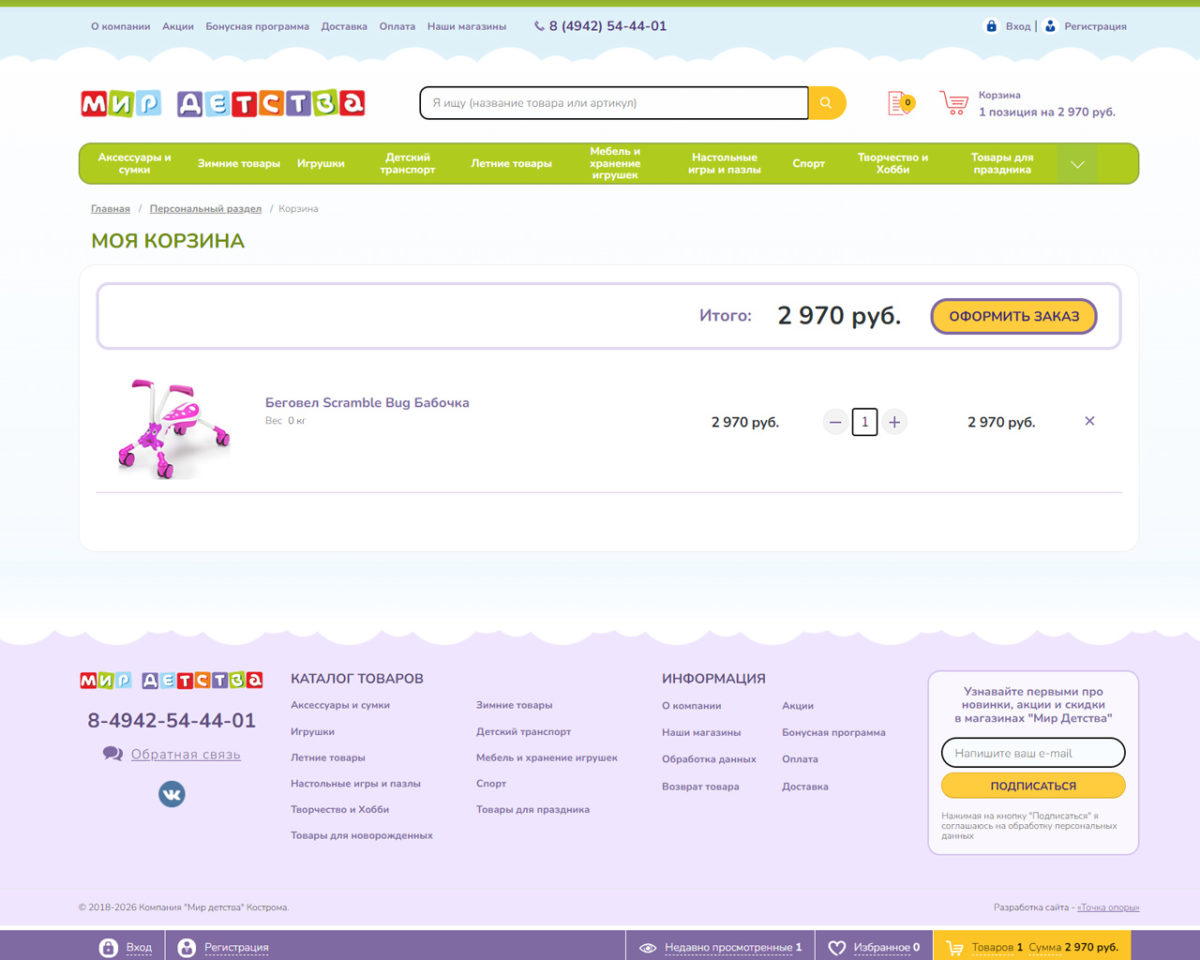Screen dimensions: 1200x960
Task: Increase quantity with plus button
Action: coord(894,422)
